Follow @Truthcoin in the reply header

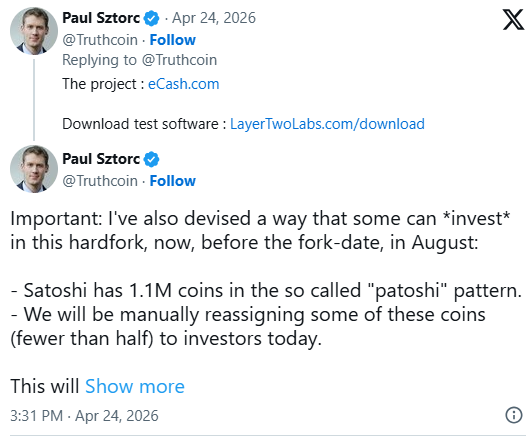(173, 40)
